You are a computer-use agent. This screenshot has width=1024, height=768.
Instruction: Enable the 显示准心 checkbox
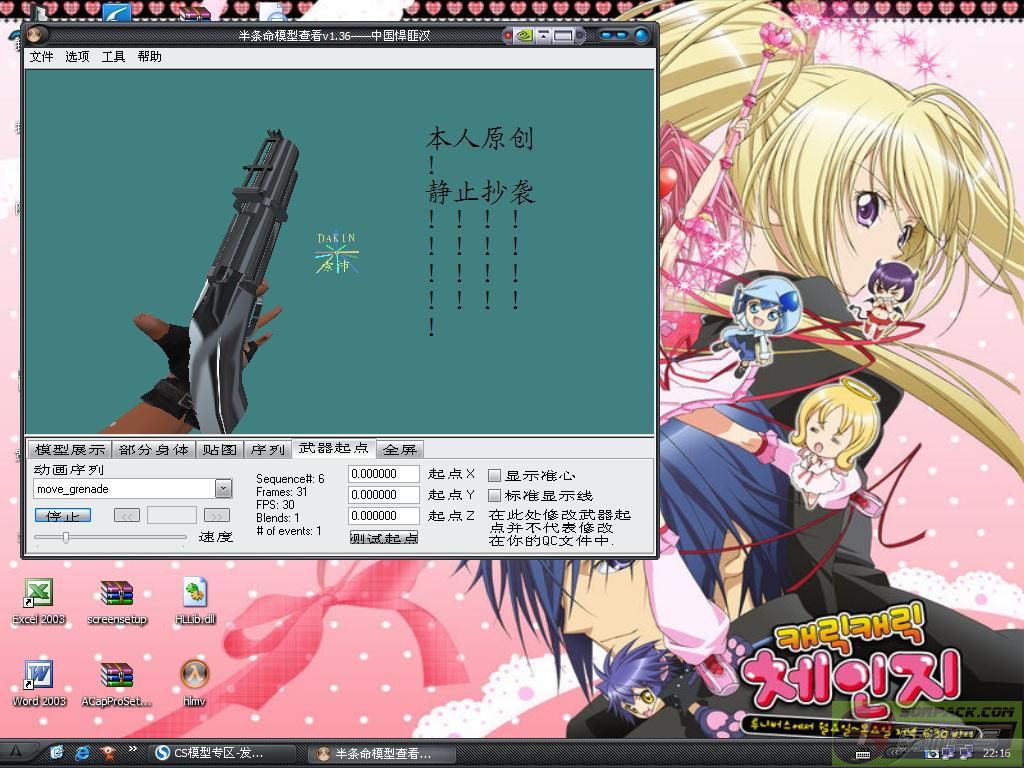click(x=495, y=475)
